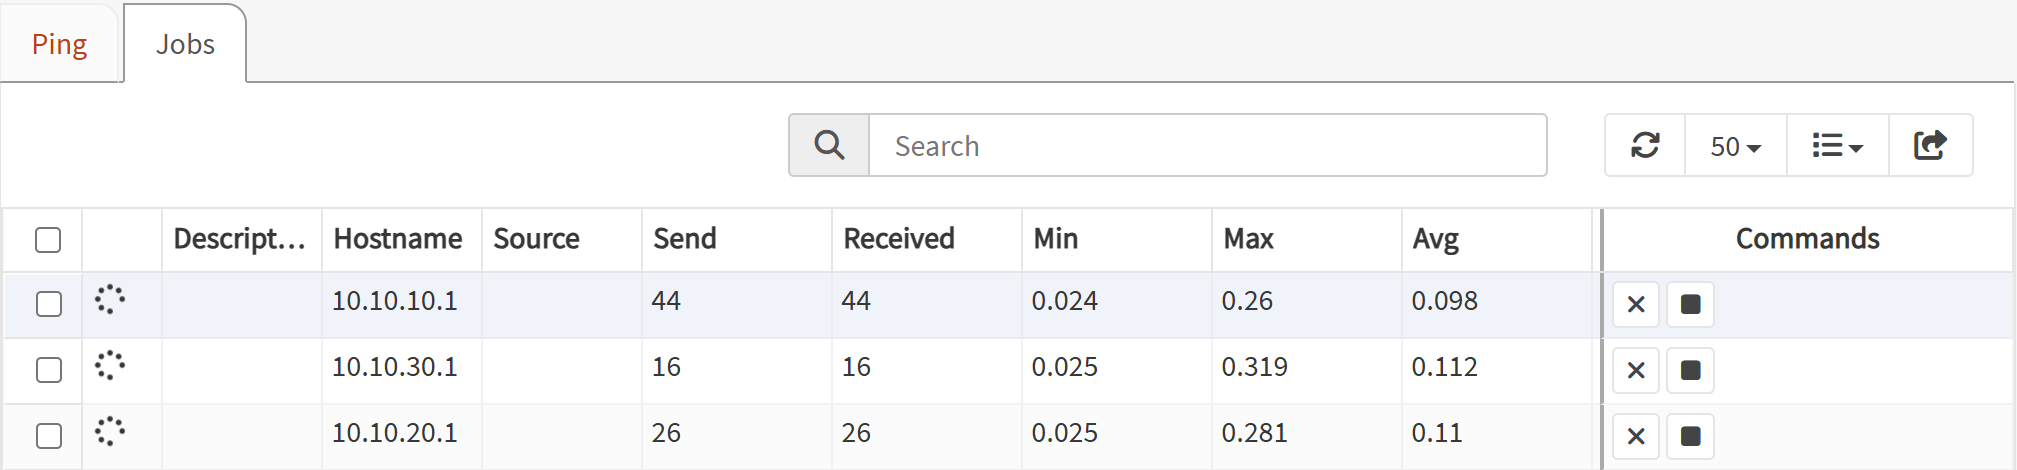Image resolution: width=2017 pixels, height=470 pixels.
Task: Toggle the select-all checkbox in header
Action: [x=48, y=240]
